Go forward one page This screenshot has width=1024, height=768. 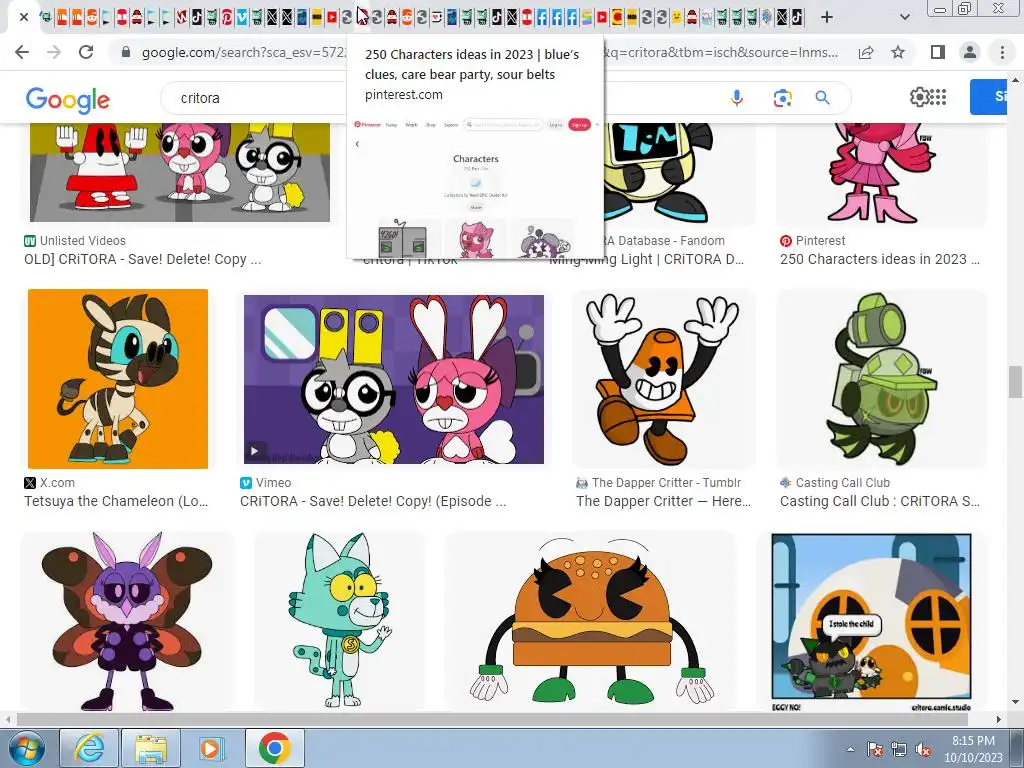tap(54, 52)
